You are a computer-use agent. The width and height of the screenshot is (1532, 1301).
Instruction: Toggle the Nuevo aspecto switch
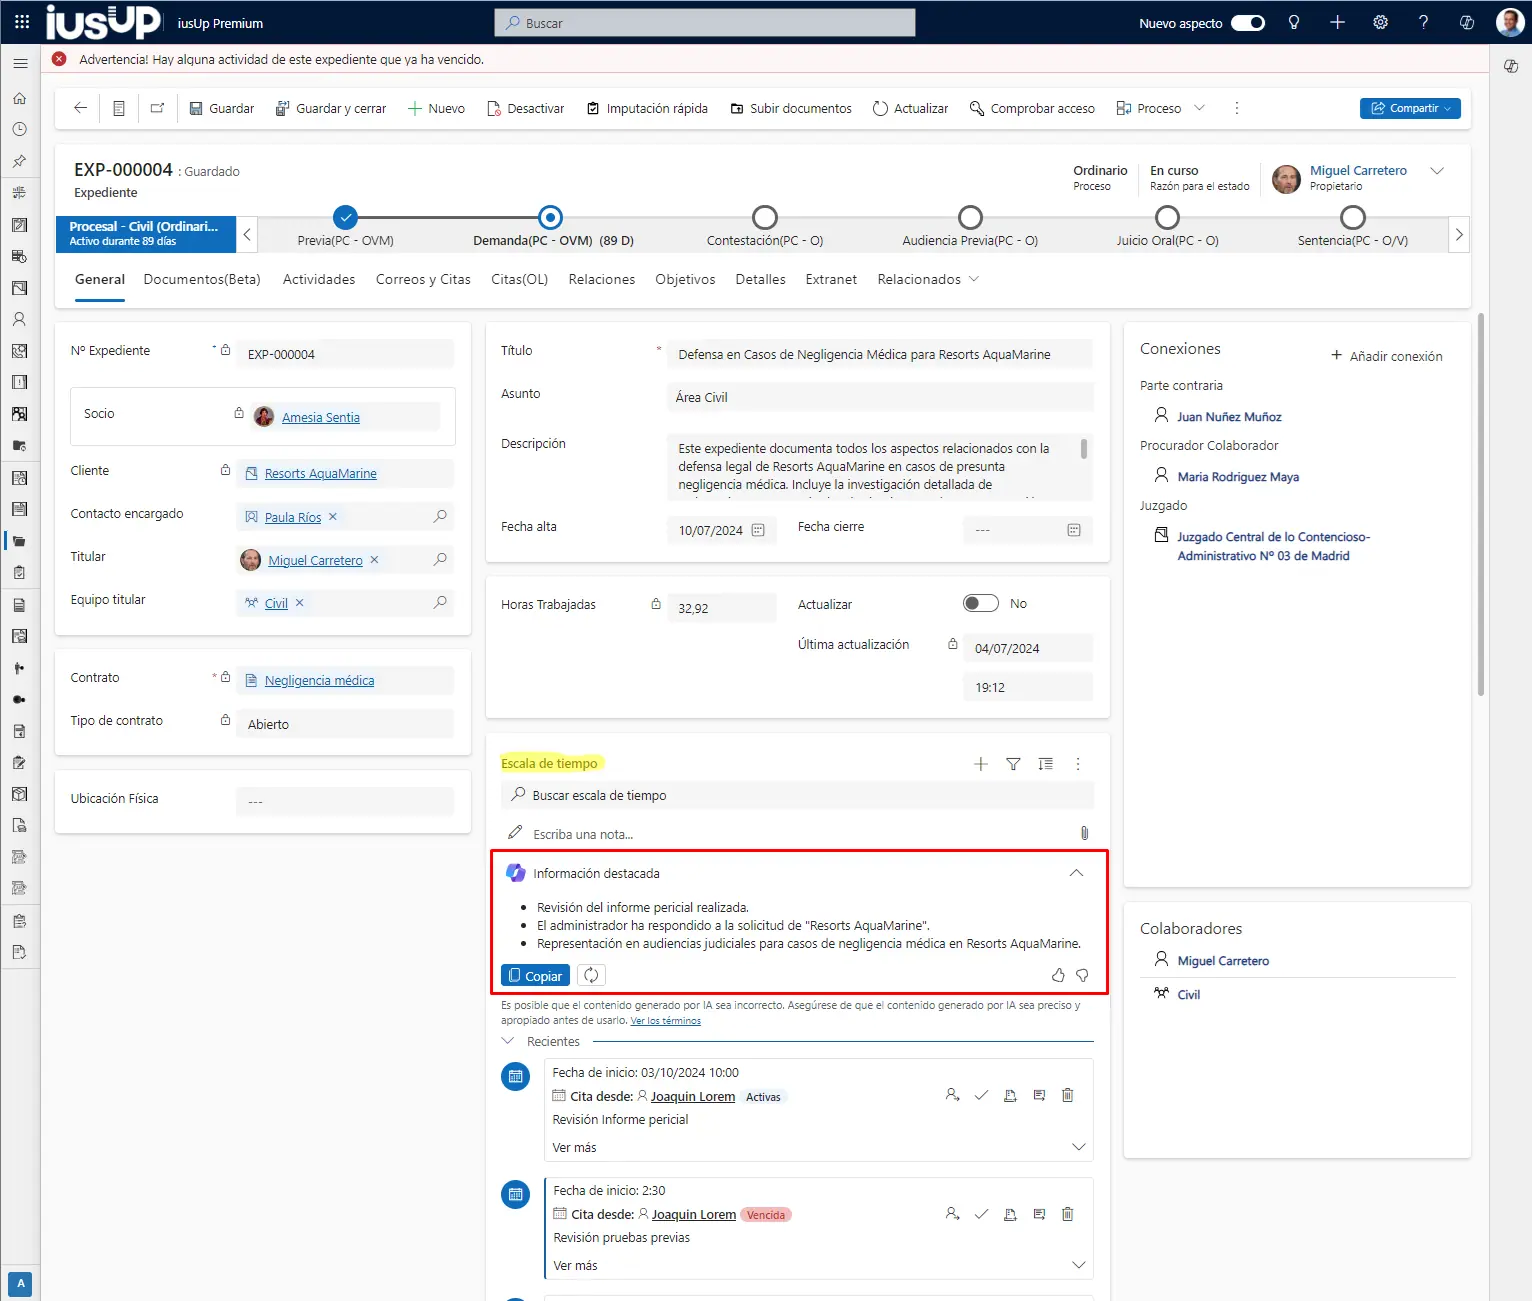point(1247,23)
